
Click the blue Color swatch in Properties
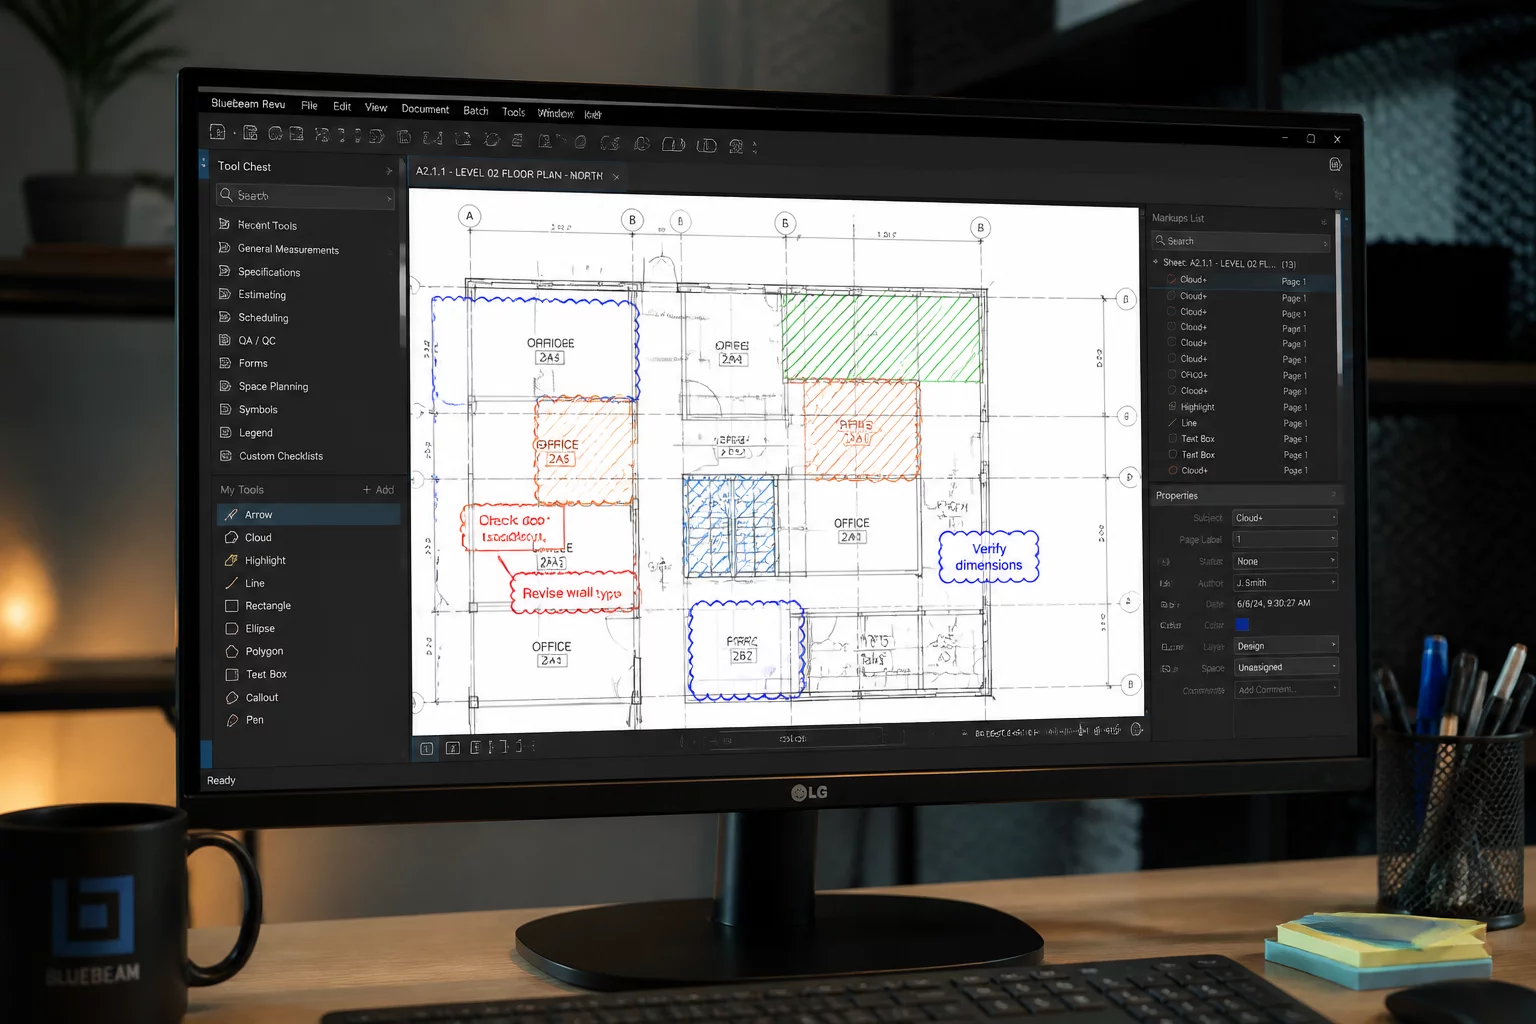point(1242,625)
